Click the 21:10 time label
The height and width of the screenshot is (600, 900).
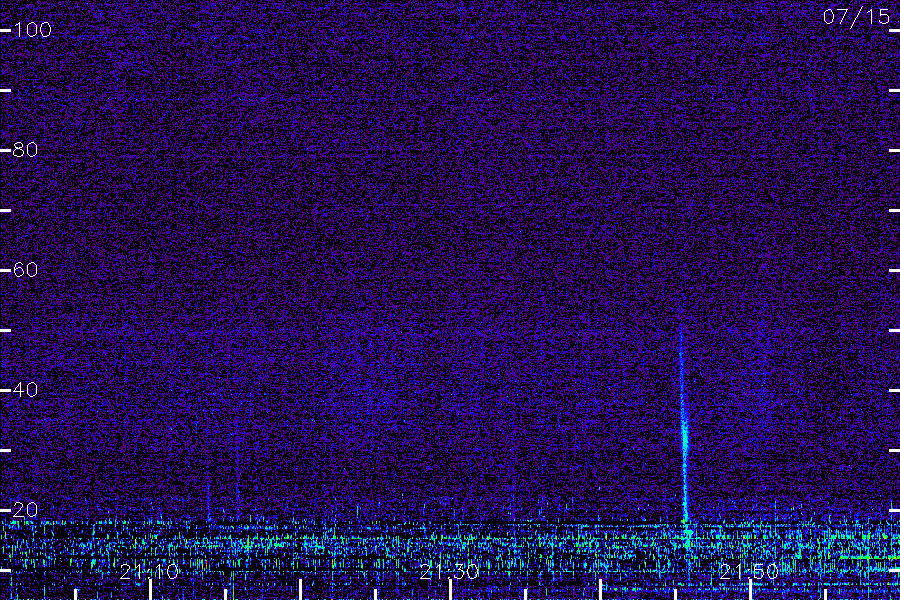point(149,571)
